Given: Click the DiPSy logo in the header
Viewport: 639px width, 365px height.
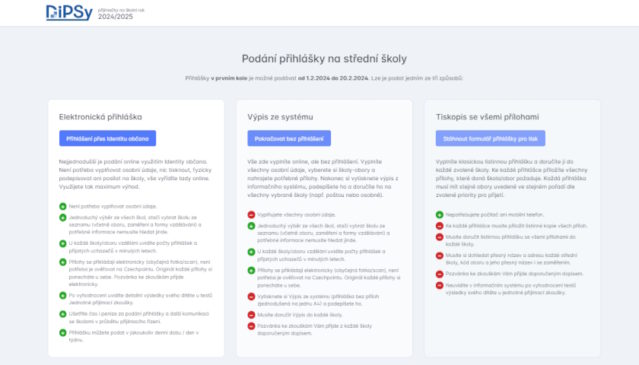Looking at the screenshot, I should click(x=69, y=13).
